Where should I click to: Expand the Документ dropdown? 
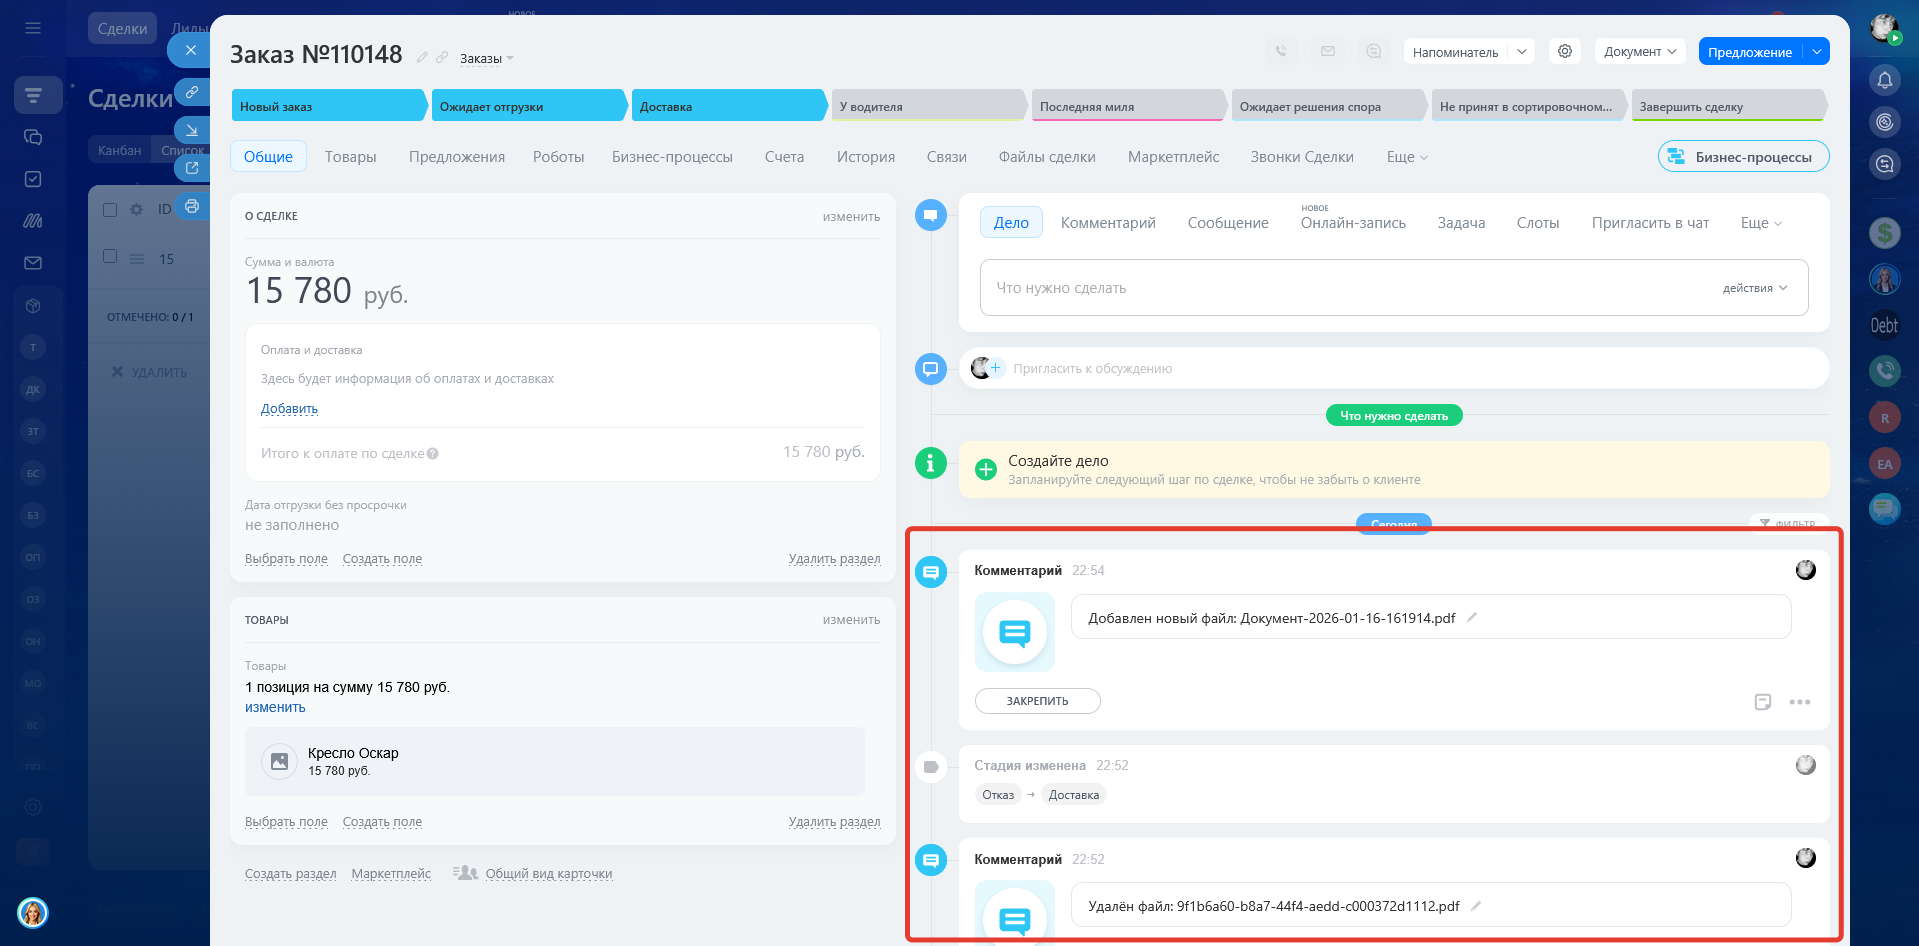pos(1640,52)
